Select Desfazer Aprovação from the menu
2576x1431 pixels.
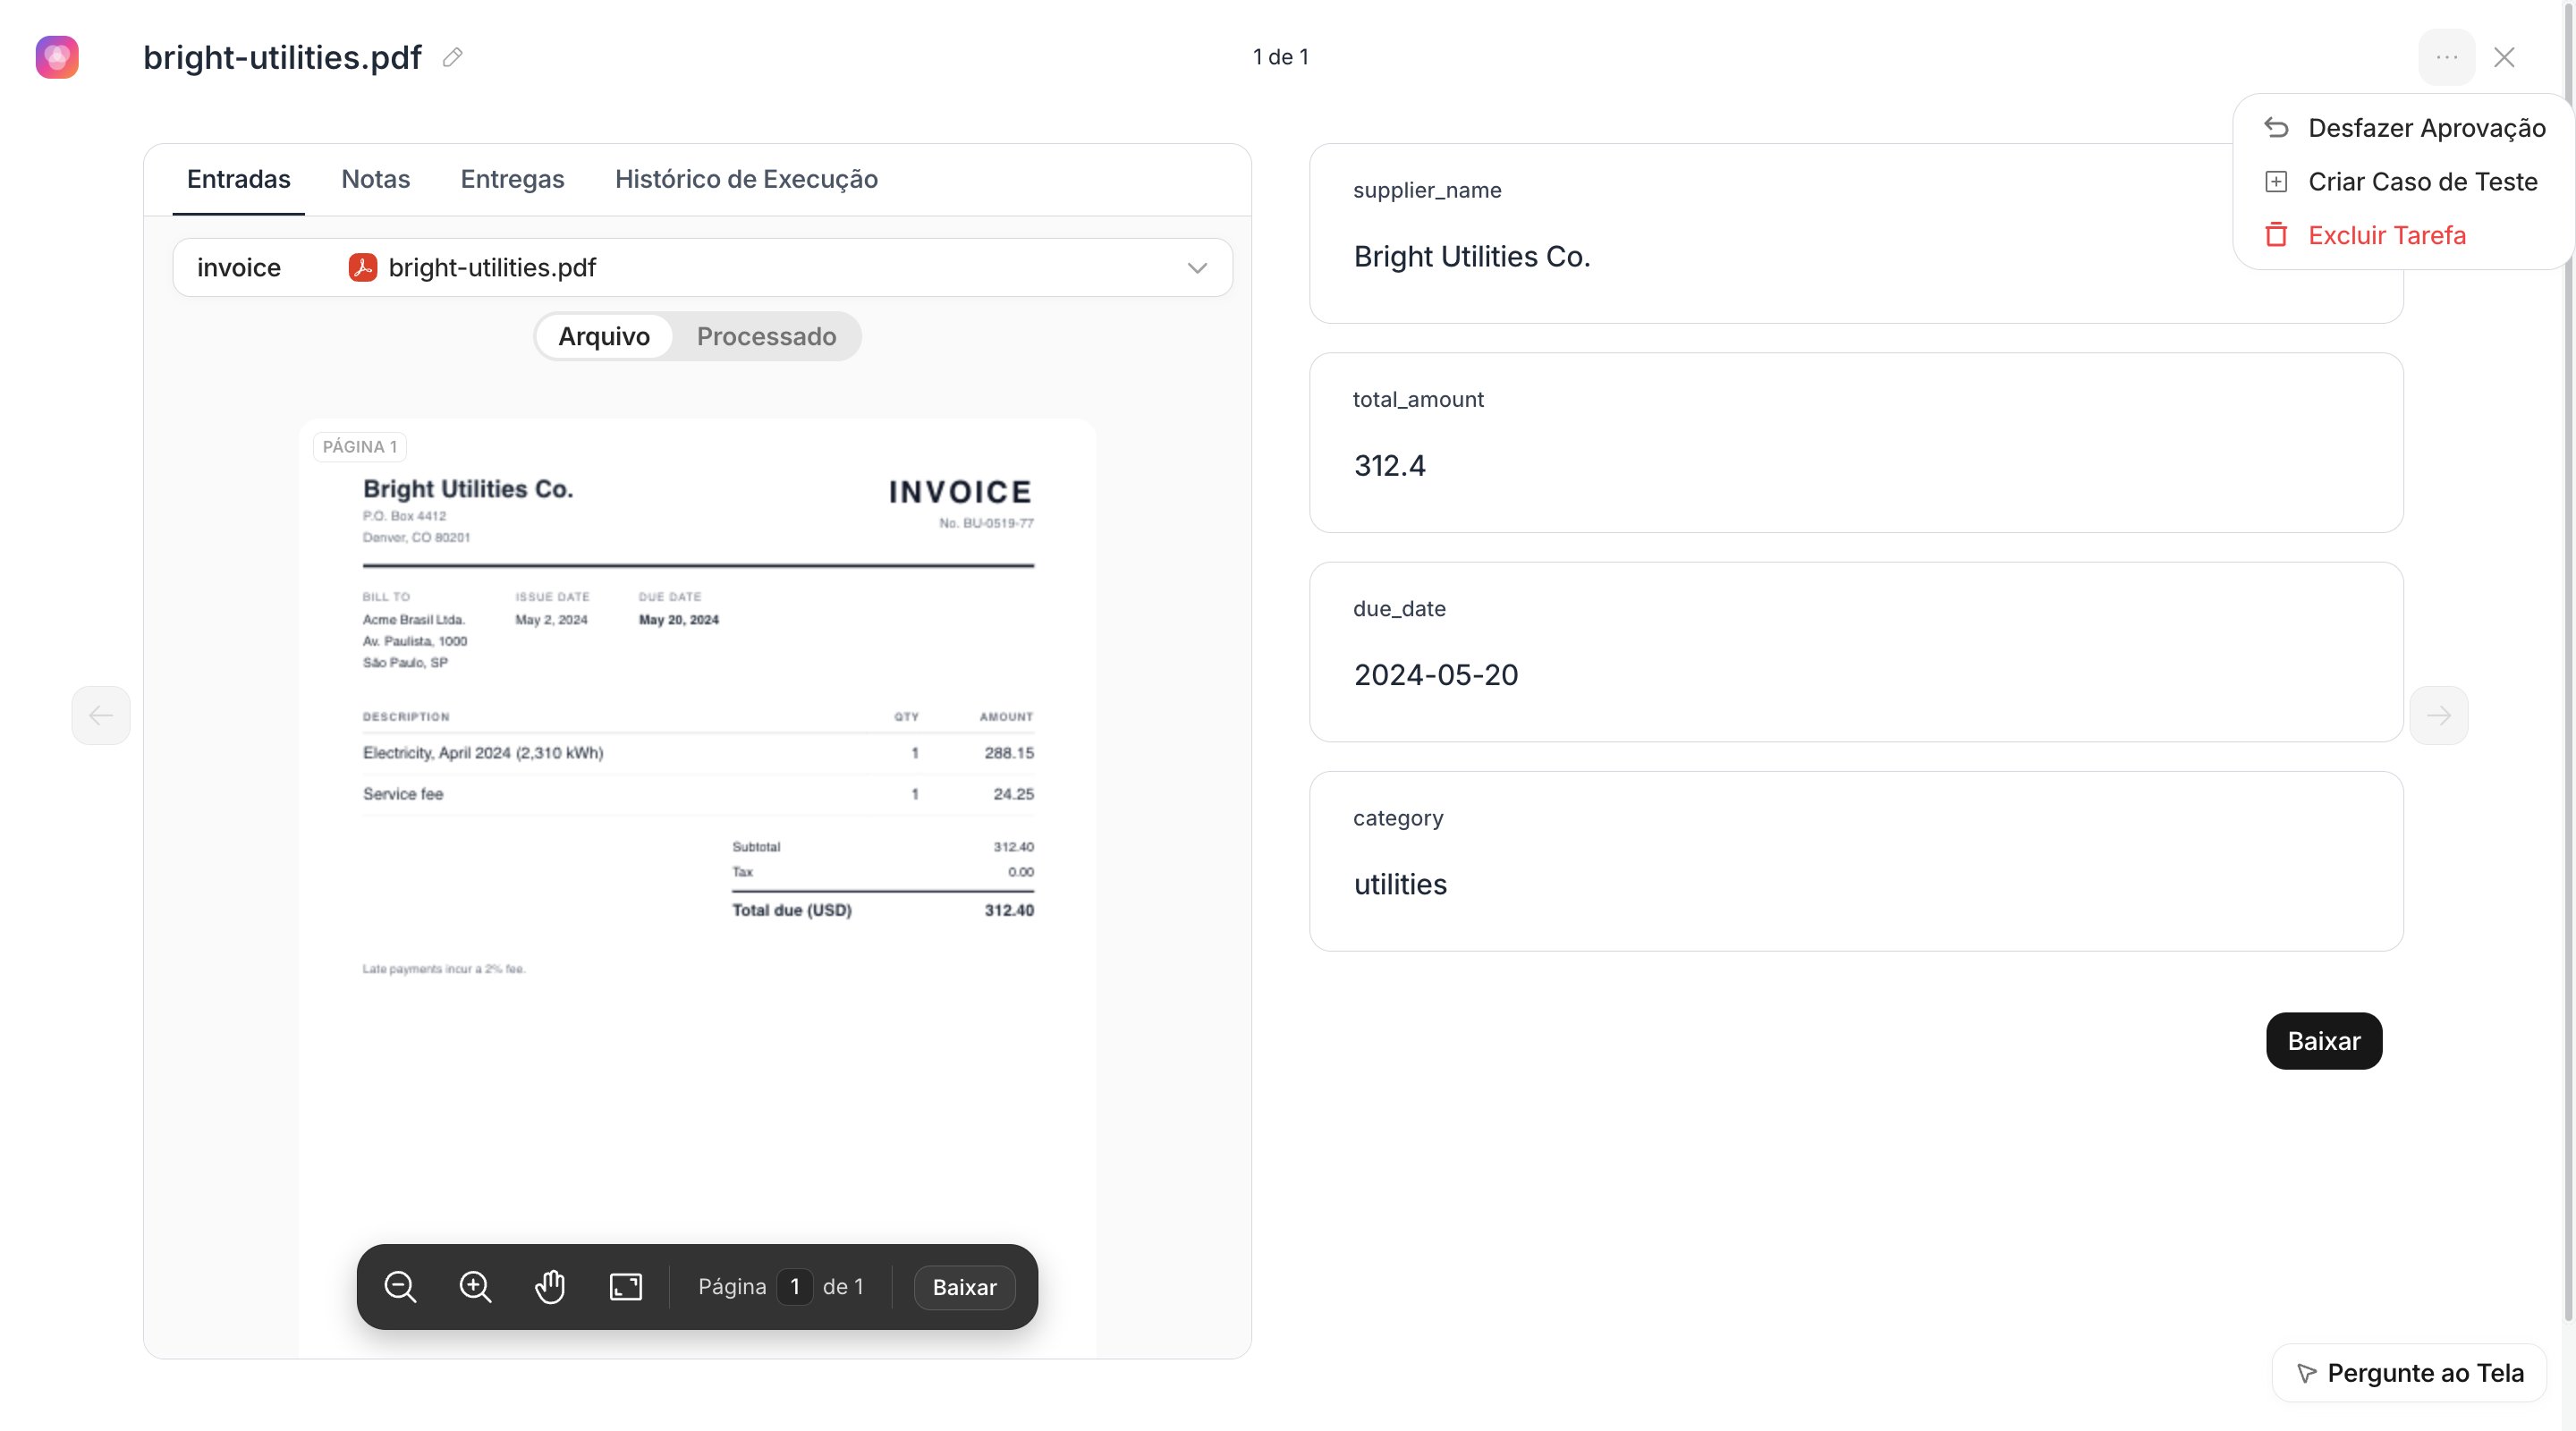click(x=2405, y=128)
